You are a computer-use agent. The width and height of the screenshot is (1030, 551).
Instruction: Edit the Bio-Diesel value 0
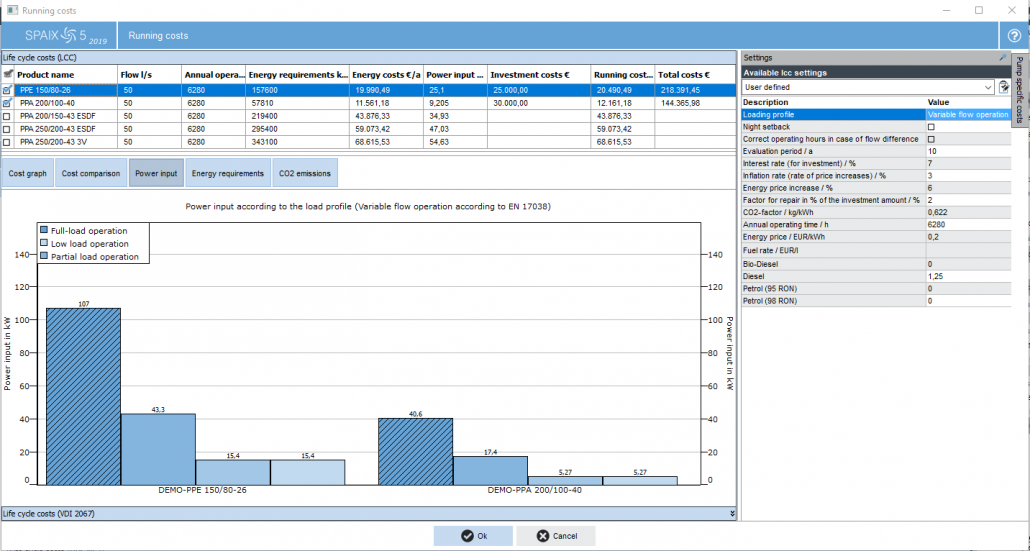(x=968, y=264)
